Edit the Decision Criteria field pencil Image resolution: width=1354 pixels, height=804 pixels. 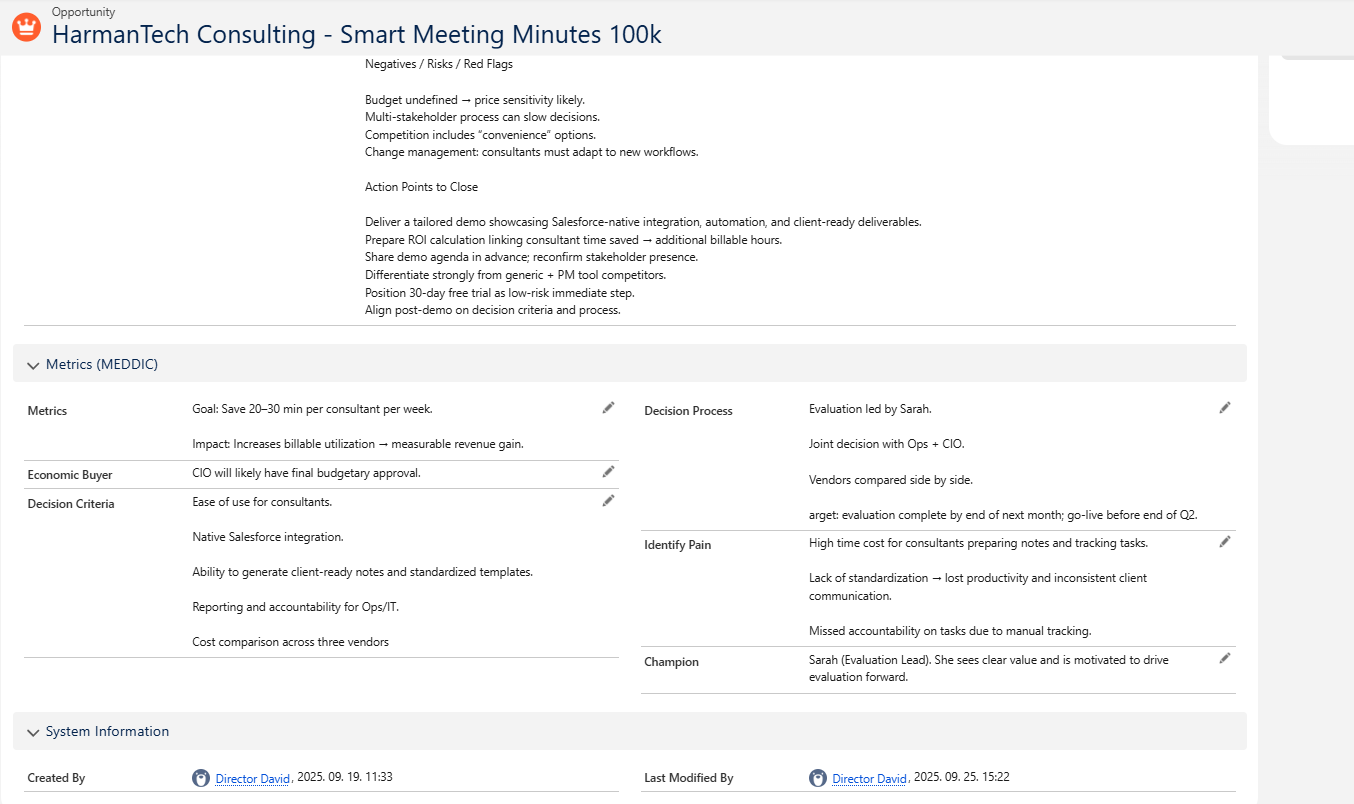coord(608,501)
